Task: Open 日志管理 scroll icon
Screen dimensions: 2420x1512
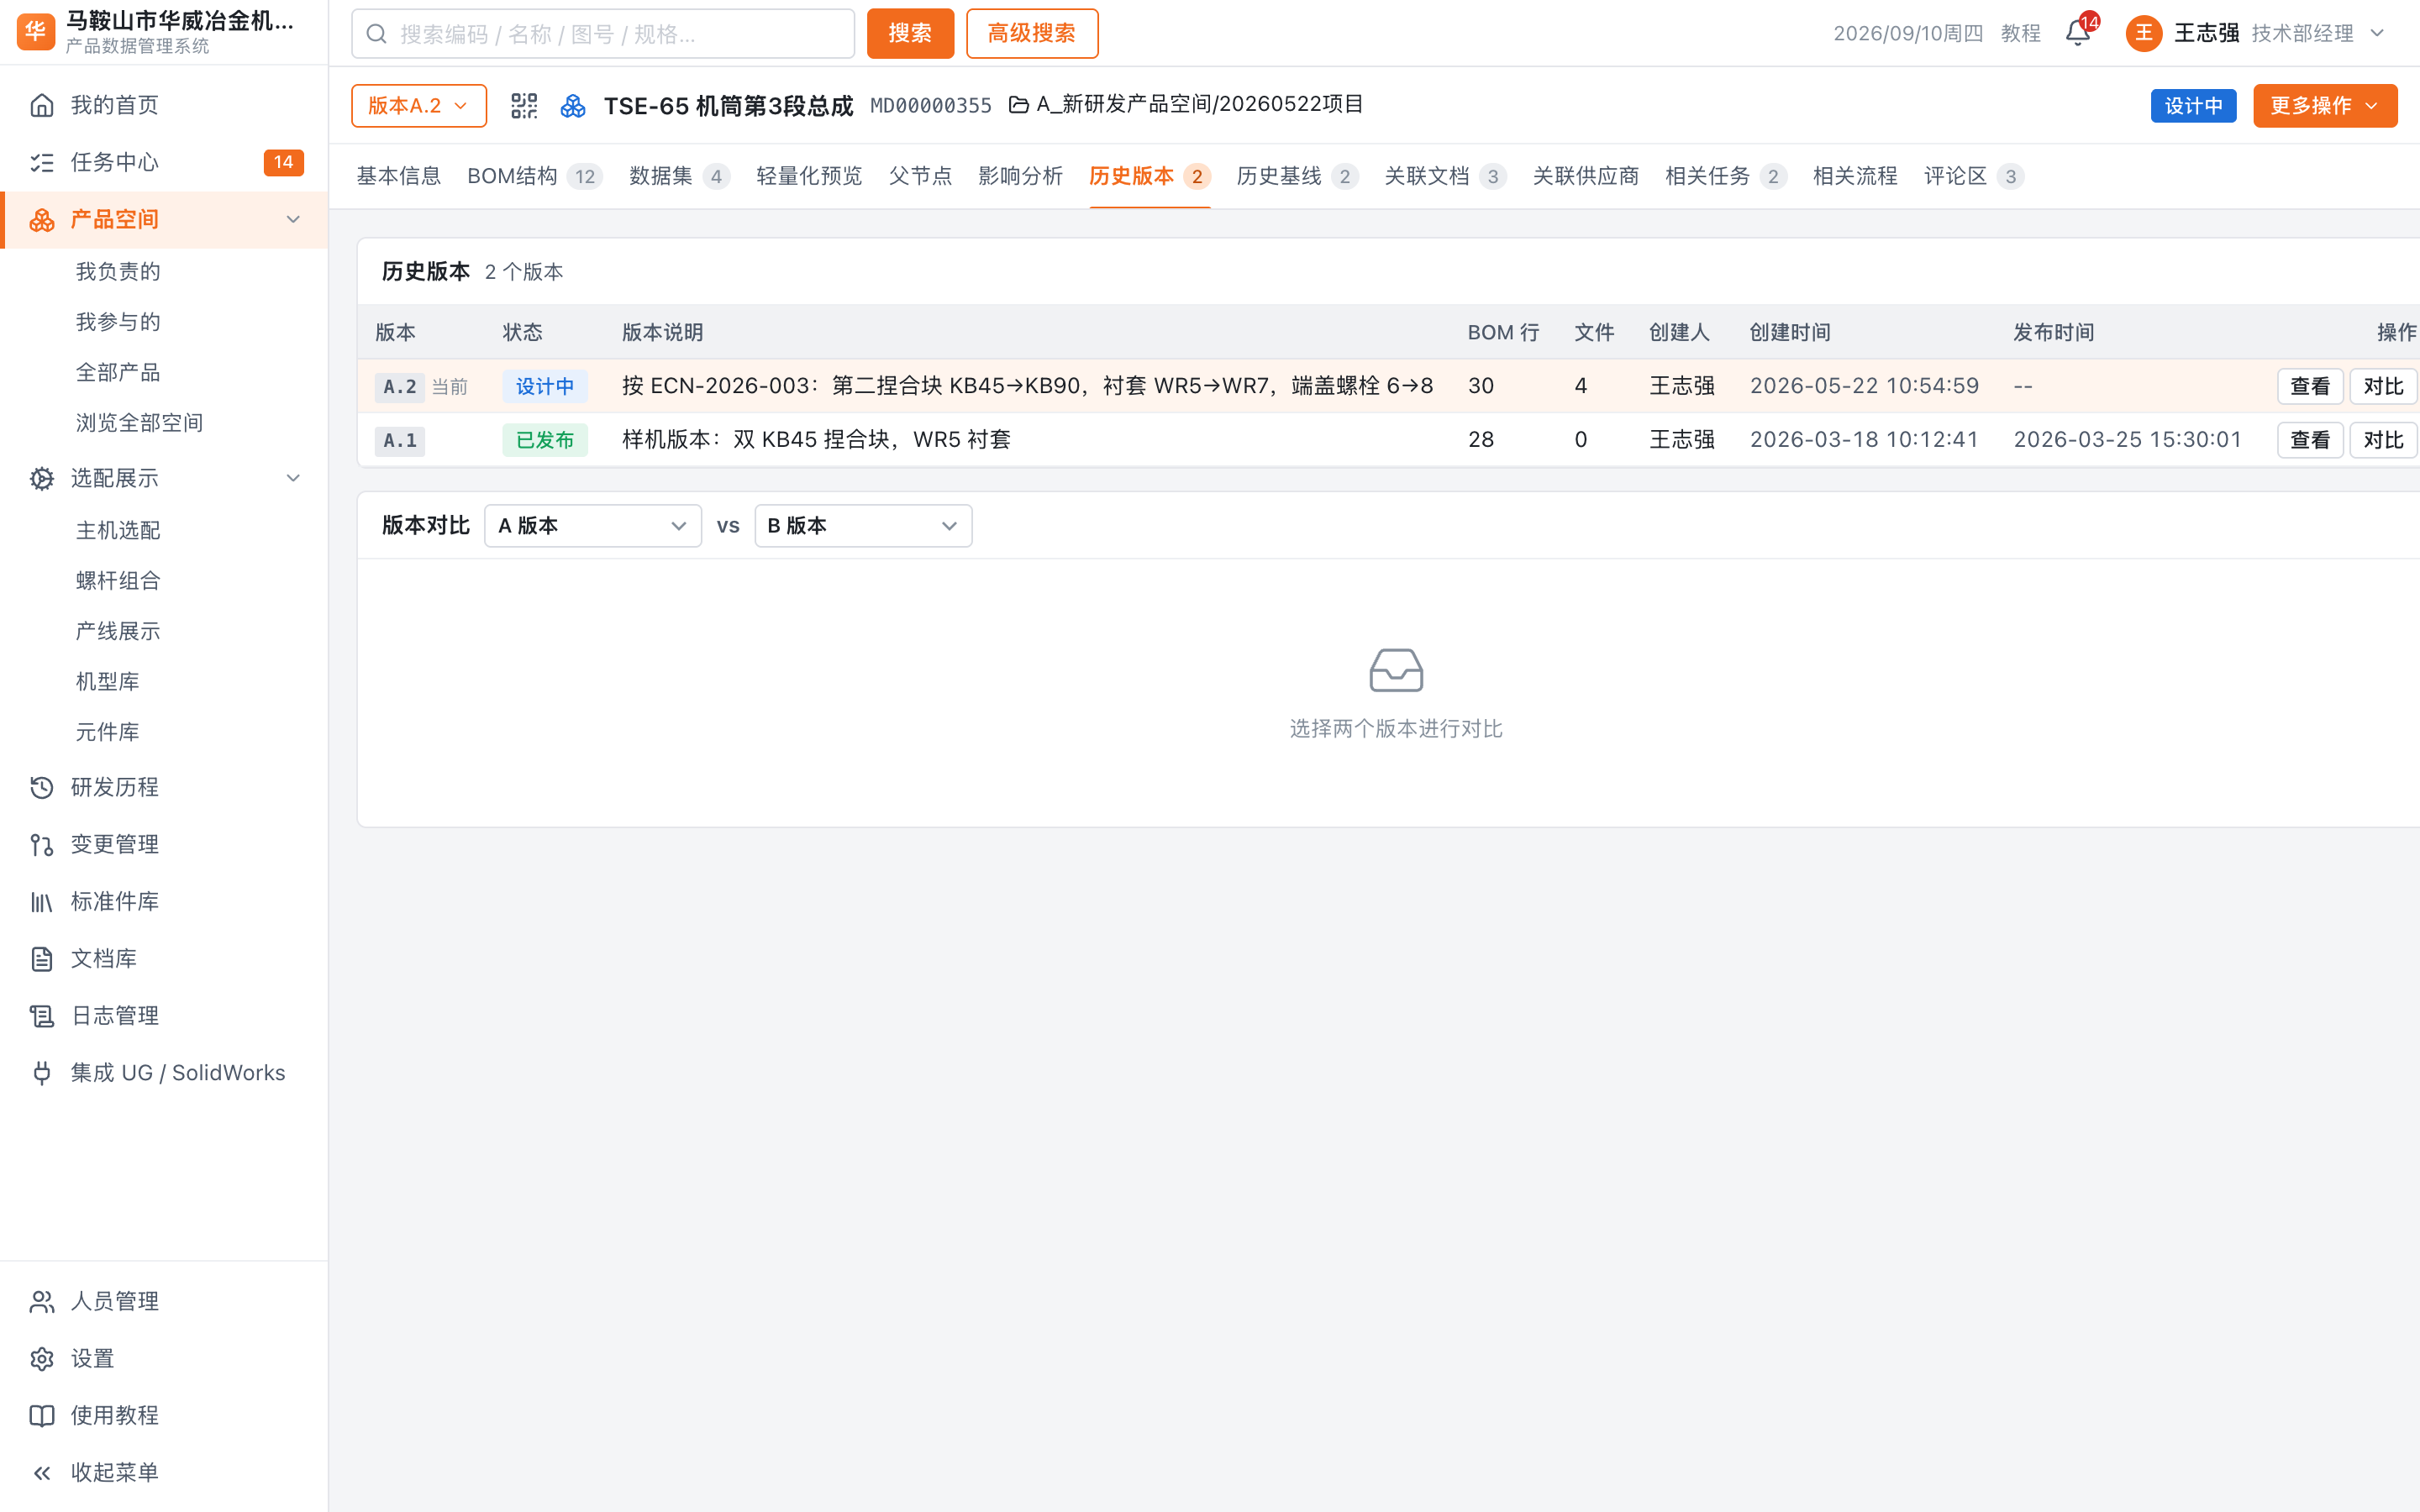Action: pos(42,1015)
